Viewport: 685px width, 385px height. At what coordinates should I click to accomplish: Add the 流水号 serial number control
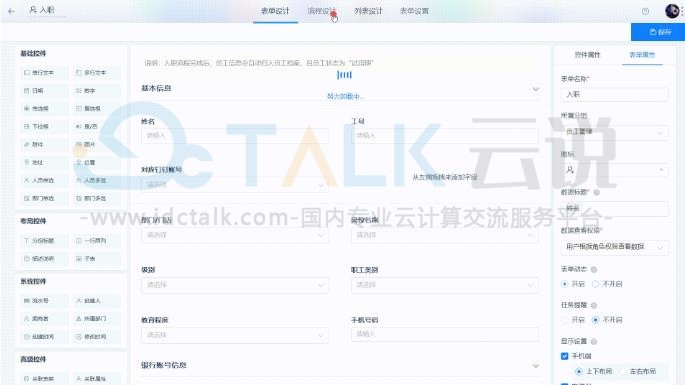[44, 301]
